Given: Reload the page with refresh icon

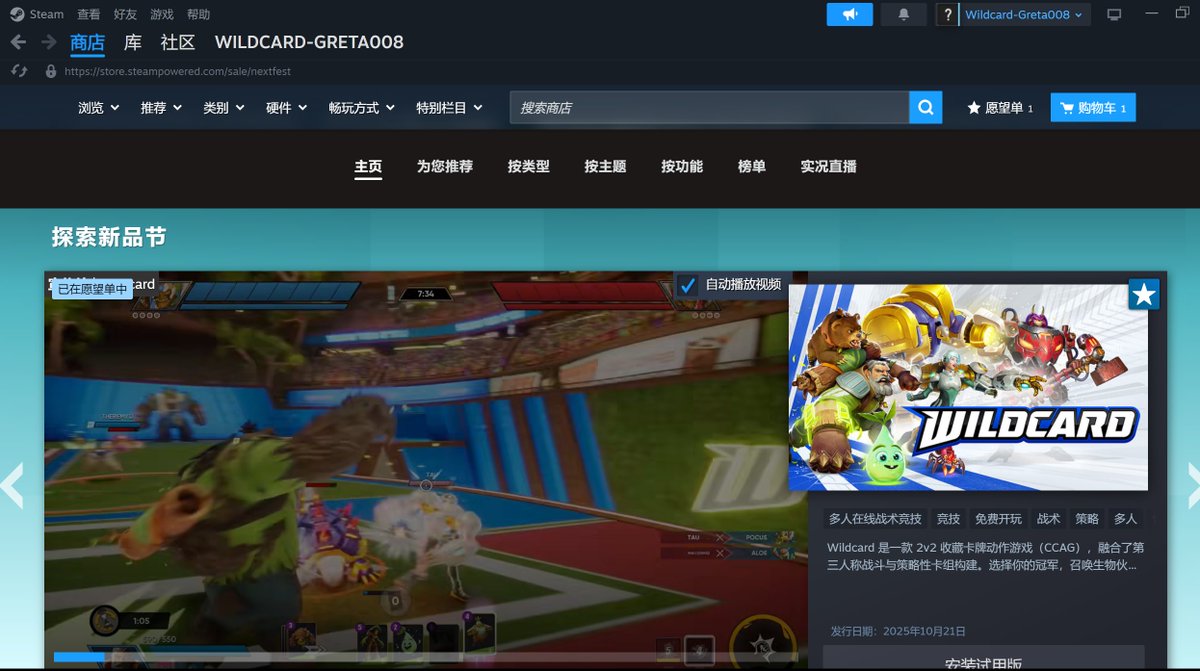Looking at the screenshot, I should (x=19, y=71).
